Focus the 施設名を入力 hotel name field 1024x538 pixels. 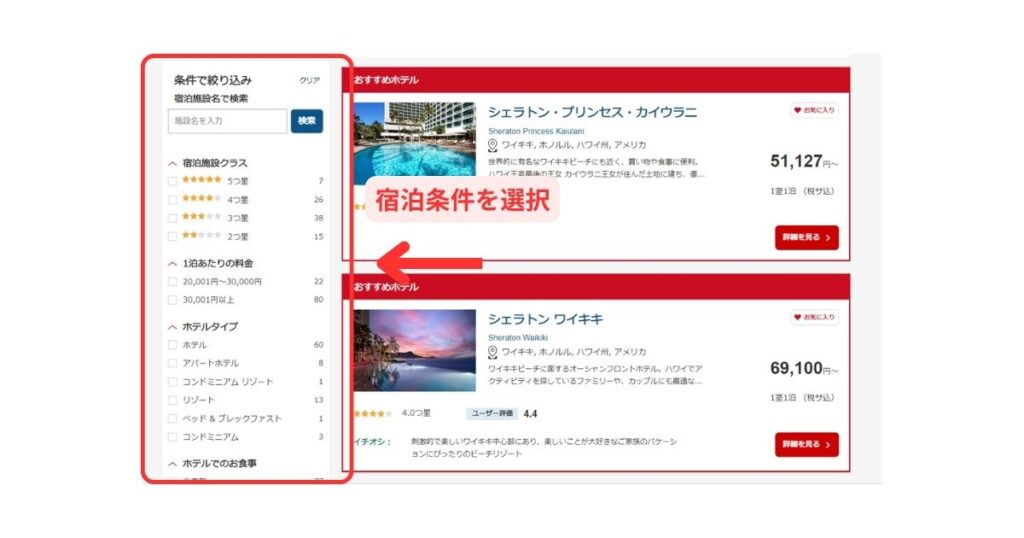[x=227, y=121]
